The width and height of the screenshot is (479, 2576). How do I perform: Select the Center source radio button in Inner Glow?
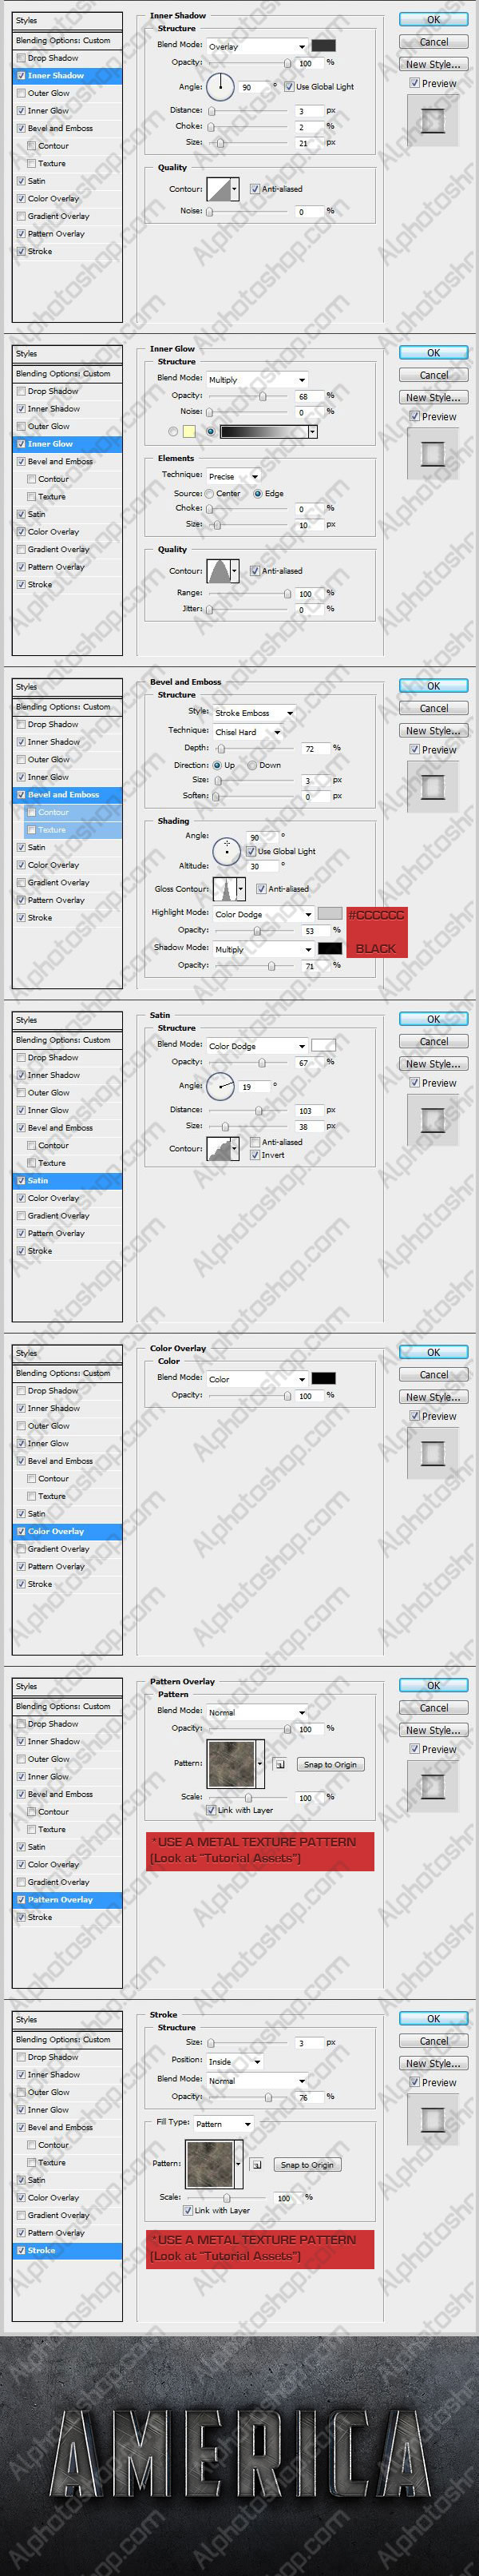(x=210, y=493)
